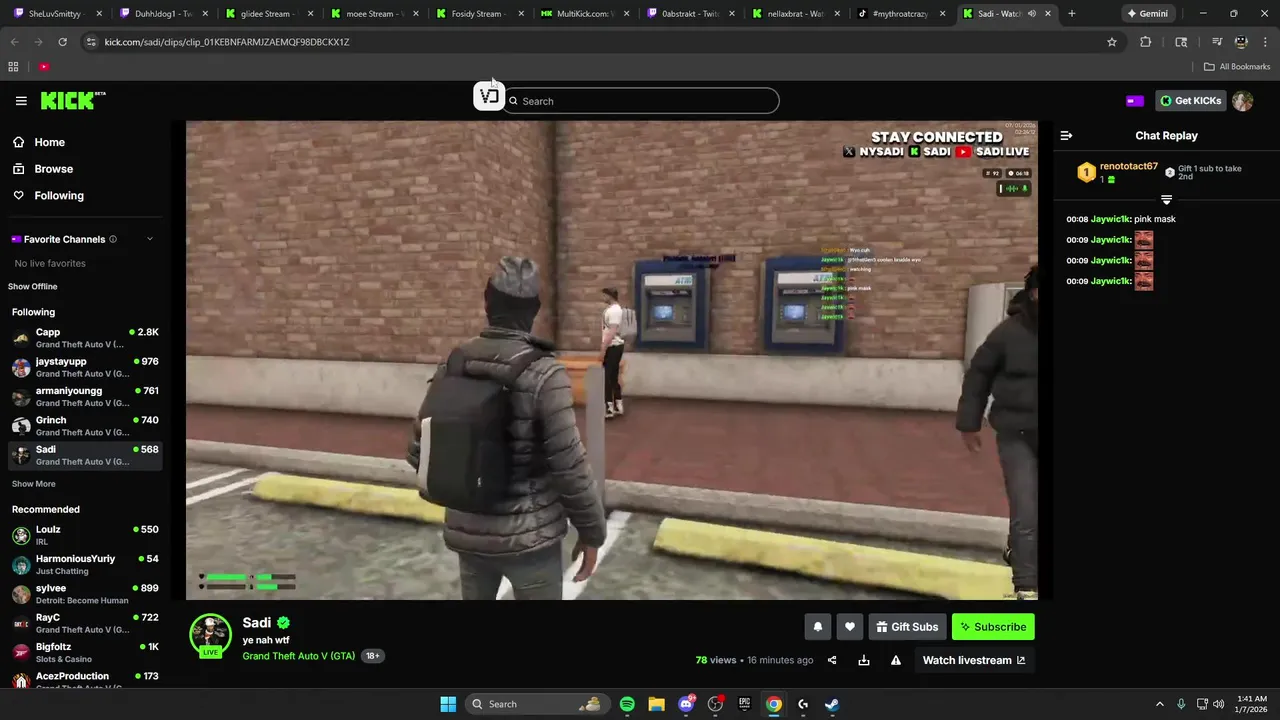The image size is (1280, 720).
Task: Click the Gift Subs button
Action: tap(907, 627)
